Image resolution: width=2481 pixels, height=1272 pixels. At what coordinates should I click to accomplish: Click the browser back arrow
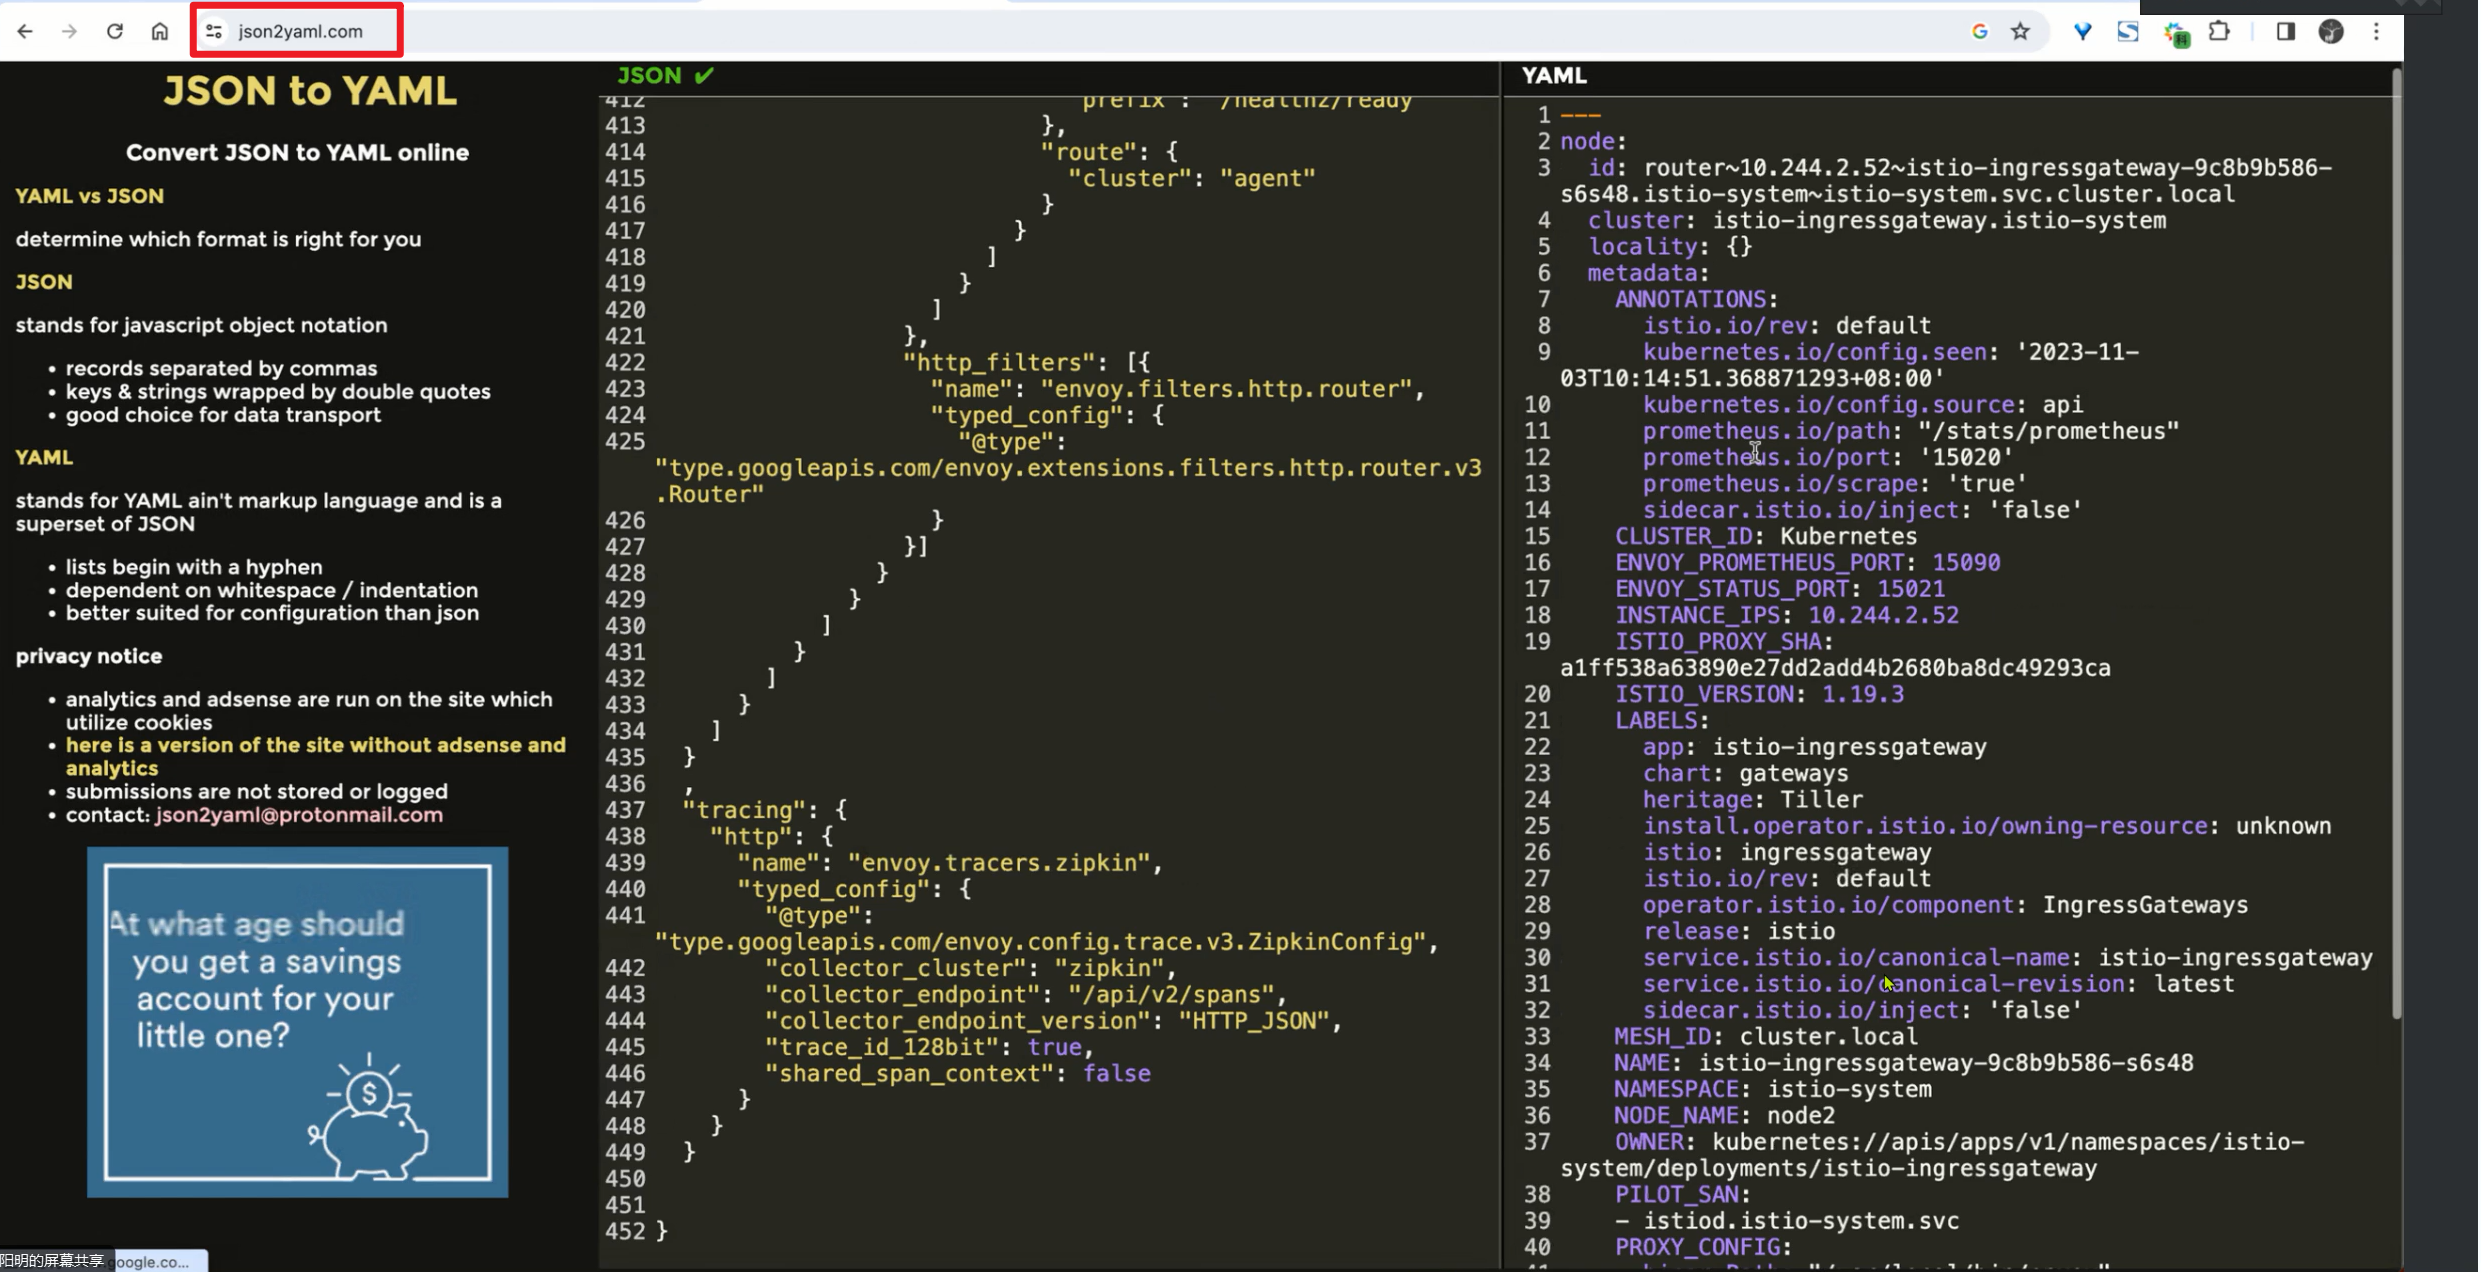pos(25,31)
